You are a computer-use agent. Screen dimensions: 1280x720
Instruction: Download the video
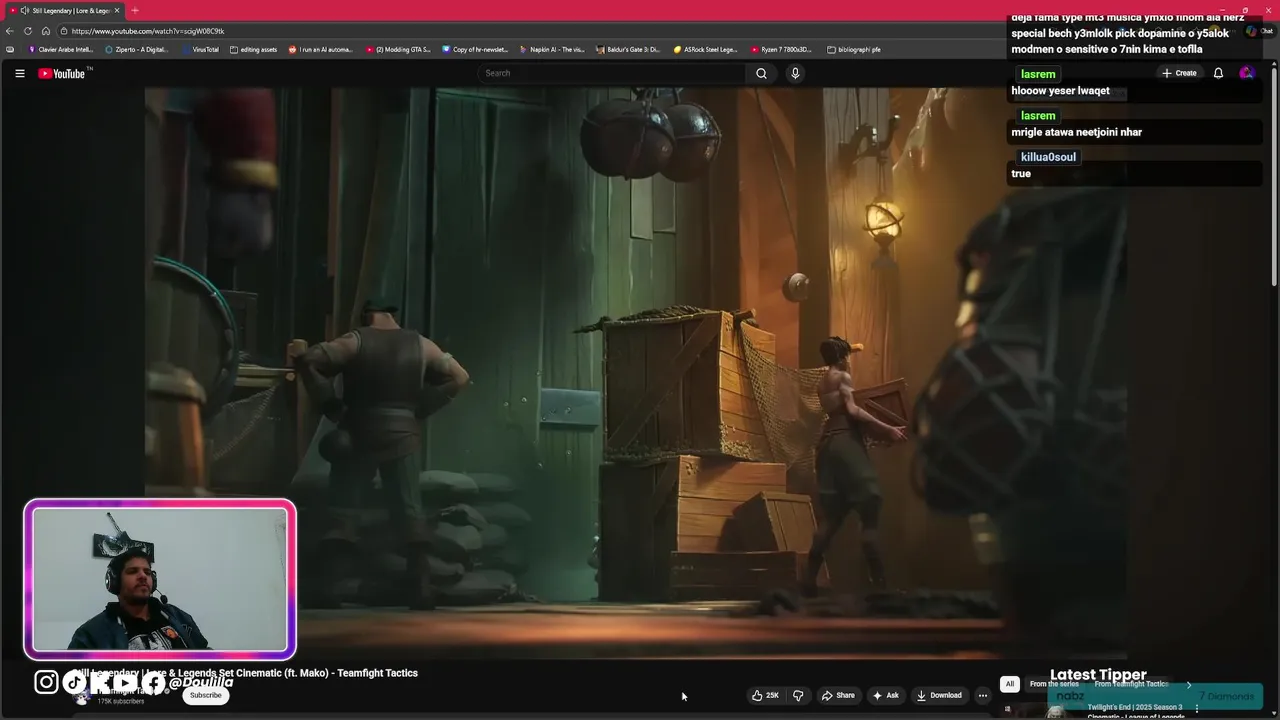tap(939, 695)
